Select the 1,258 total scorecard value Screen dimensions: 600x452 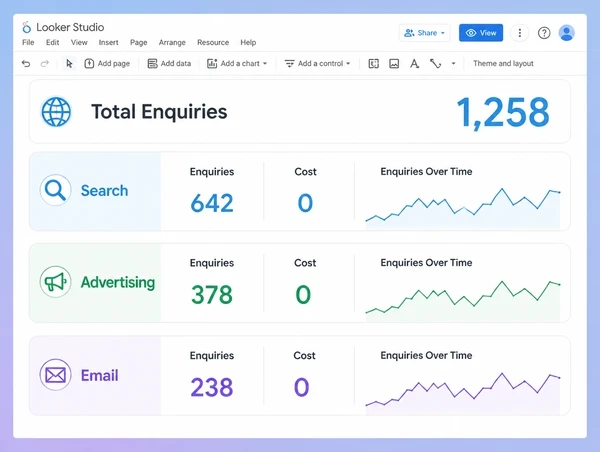coord(503,112)
